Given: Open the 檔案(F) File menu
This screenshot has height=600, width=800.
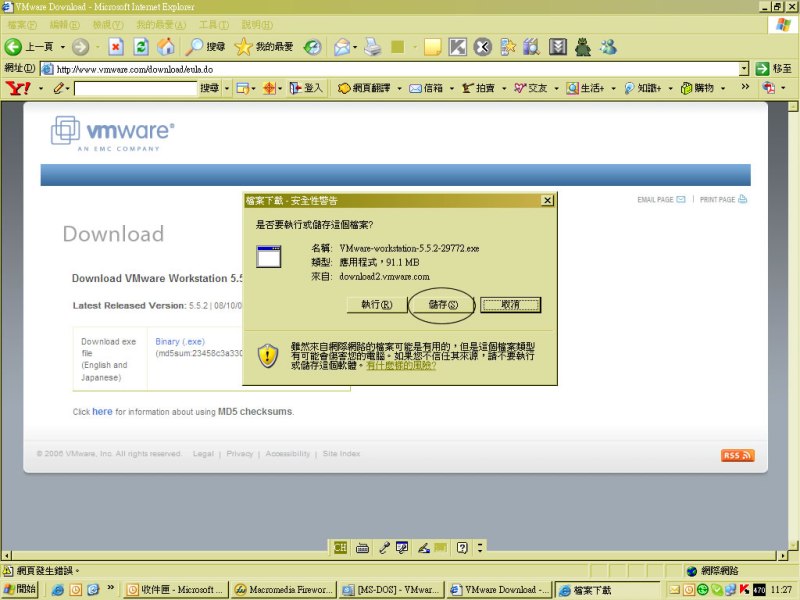Looking at the screenshot, I should click(22, 24).
